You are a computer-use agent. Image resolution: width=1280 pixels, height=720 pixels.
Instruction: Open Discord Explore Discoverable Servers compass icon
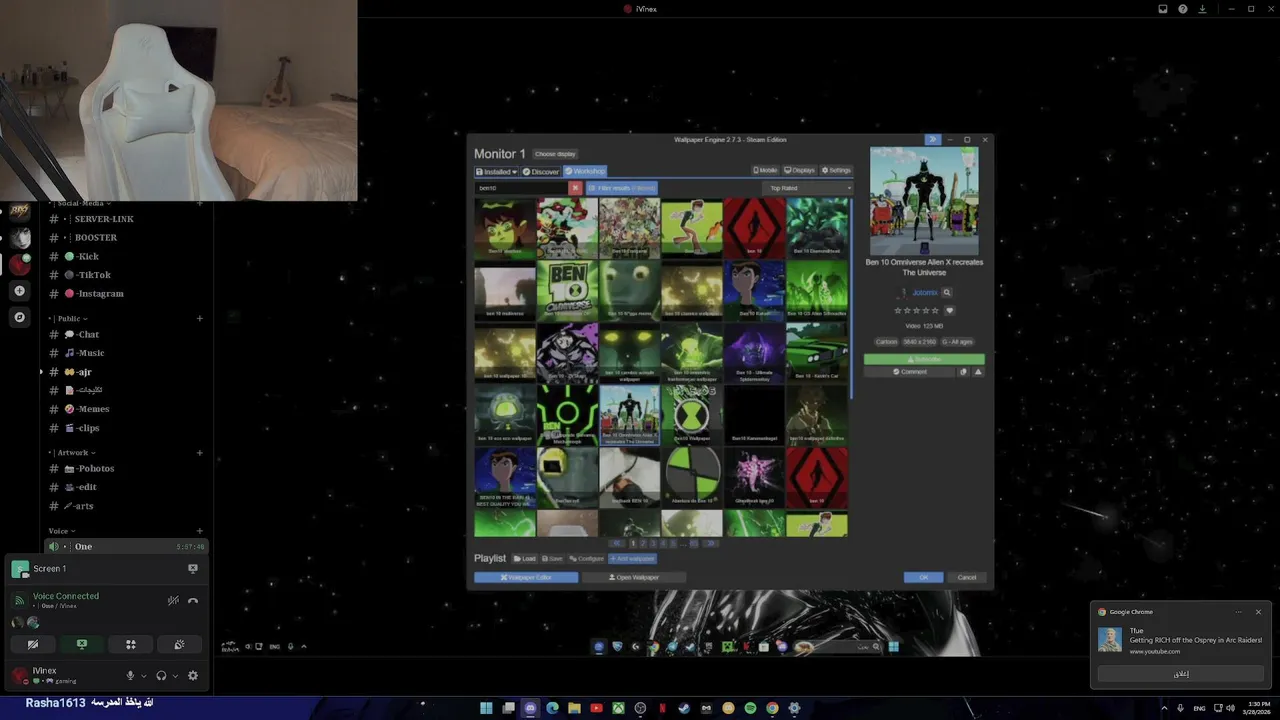(x=20, y=317)
